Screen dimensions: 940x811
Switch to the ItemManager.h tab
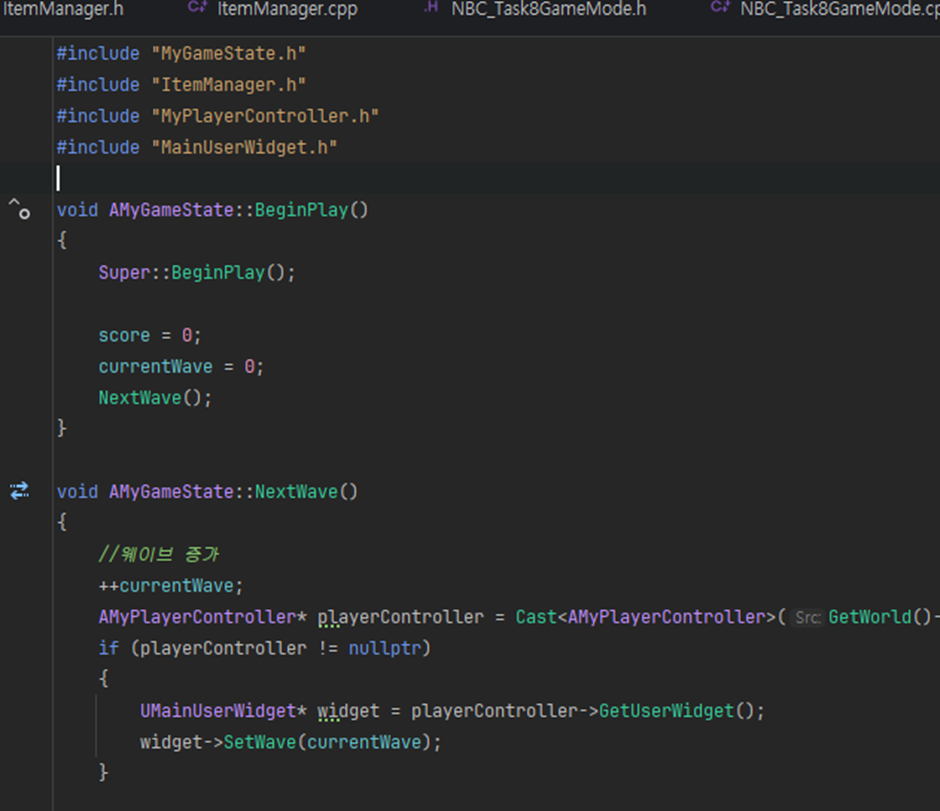[x=62, y=9]
